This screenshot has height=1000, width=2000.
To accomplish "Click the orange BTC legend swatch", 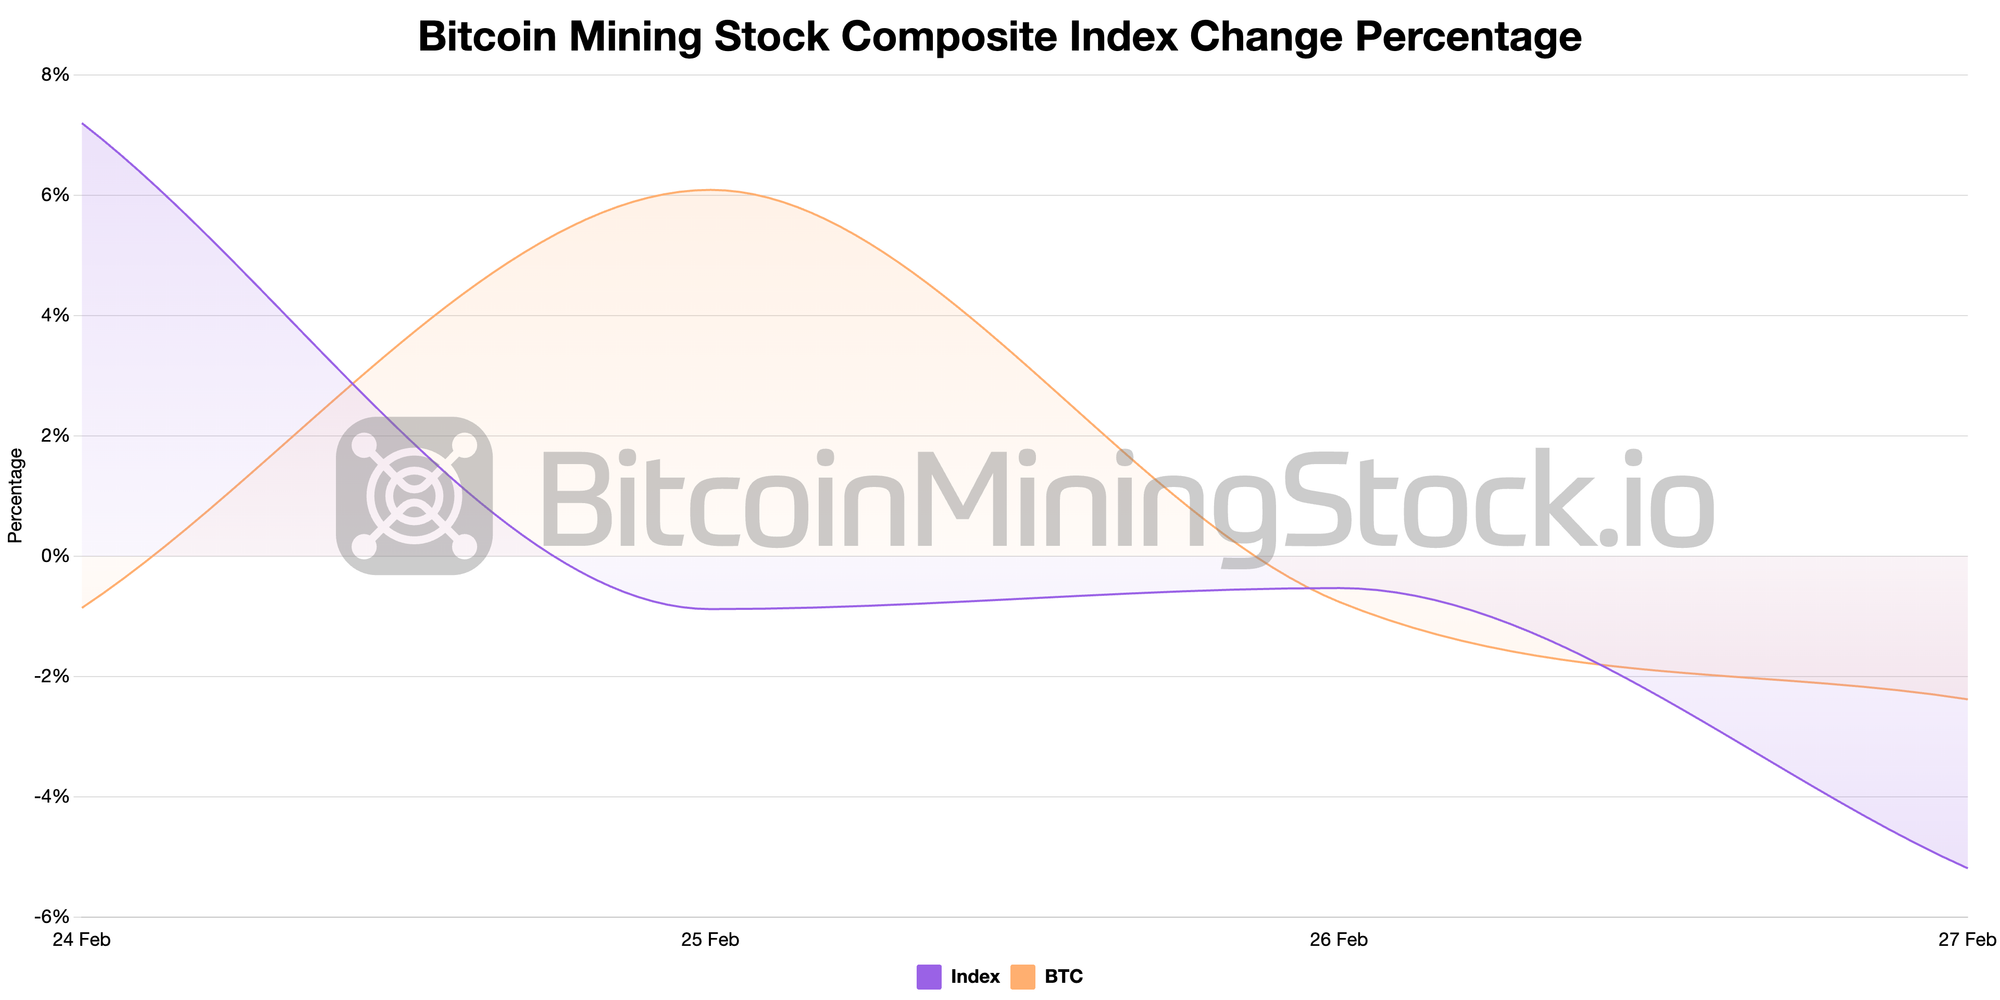I will (1023, 977).
